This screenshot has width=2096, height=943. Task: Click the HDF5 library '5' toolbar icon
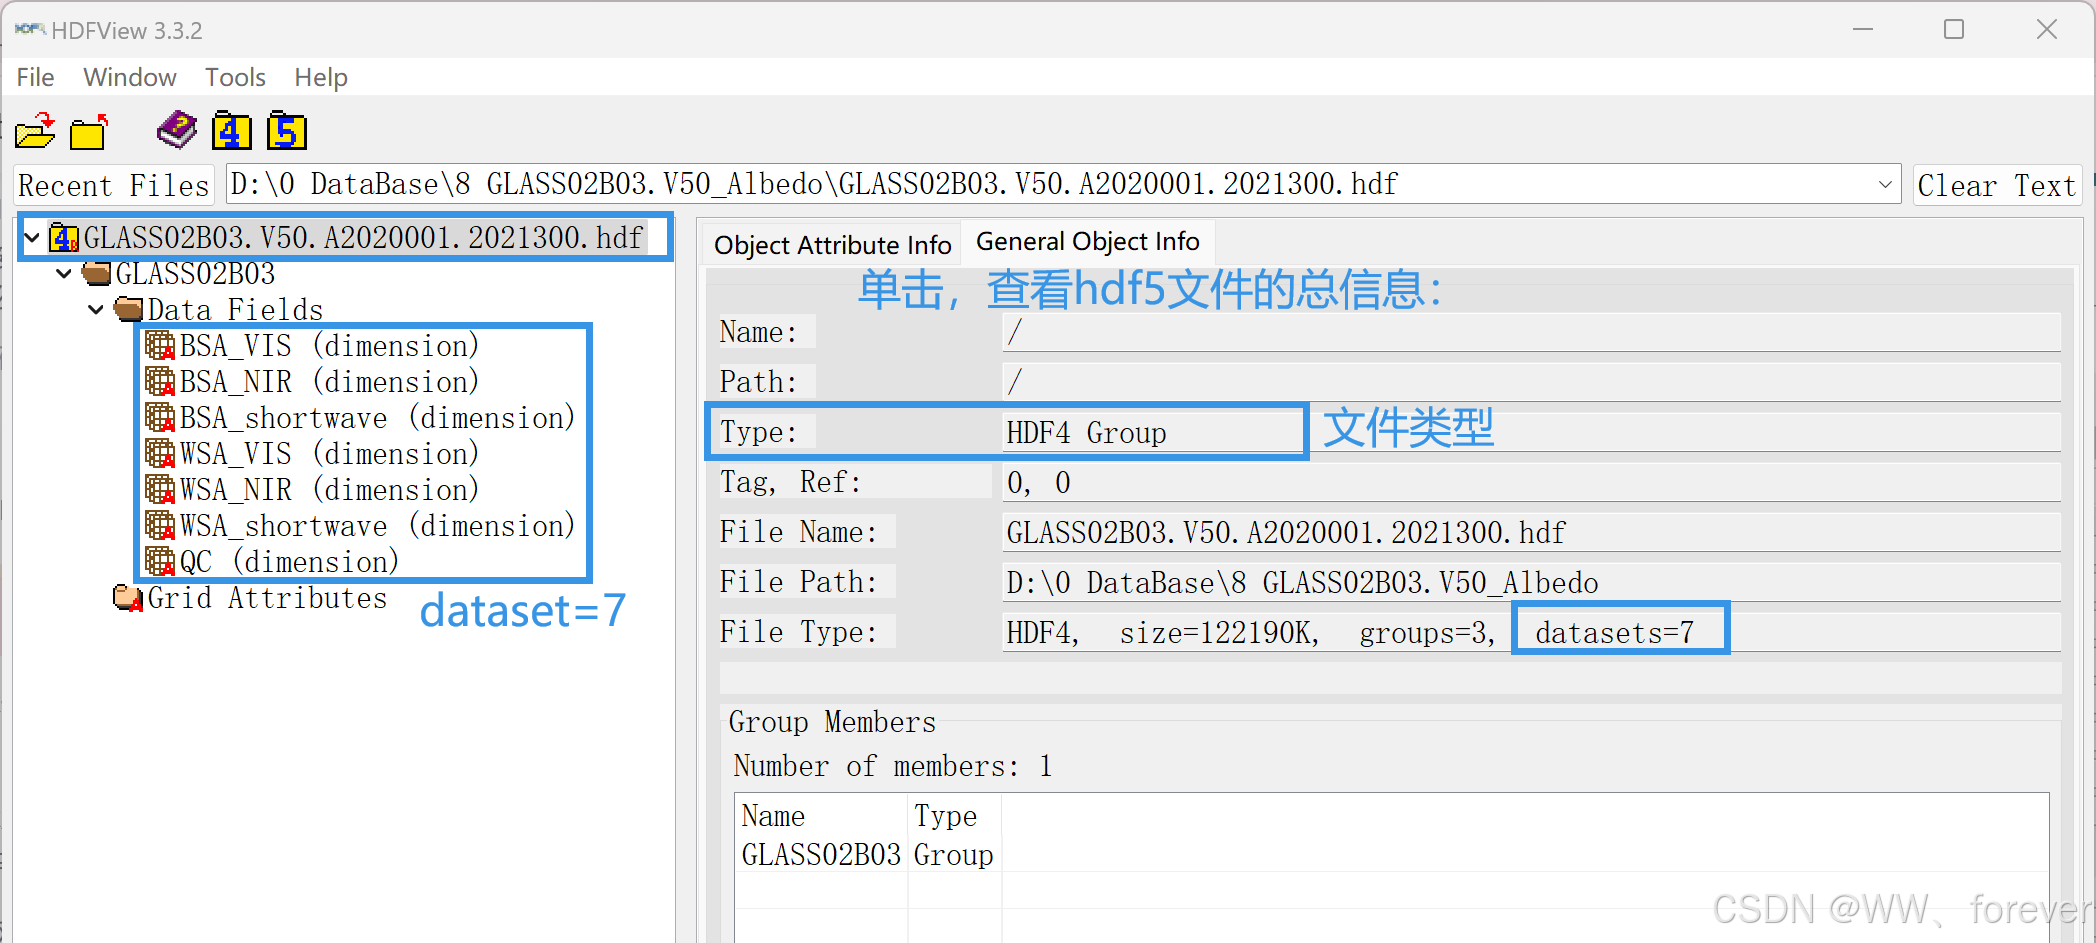click(285, 131)
